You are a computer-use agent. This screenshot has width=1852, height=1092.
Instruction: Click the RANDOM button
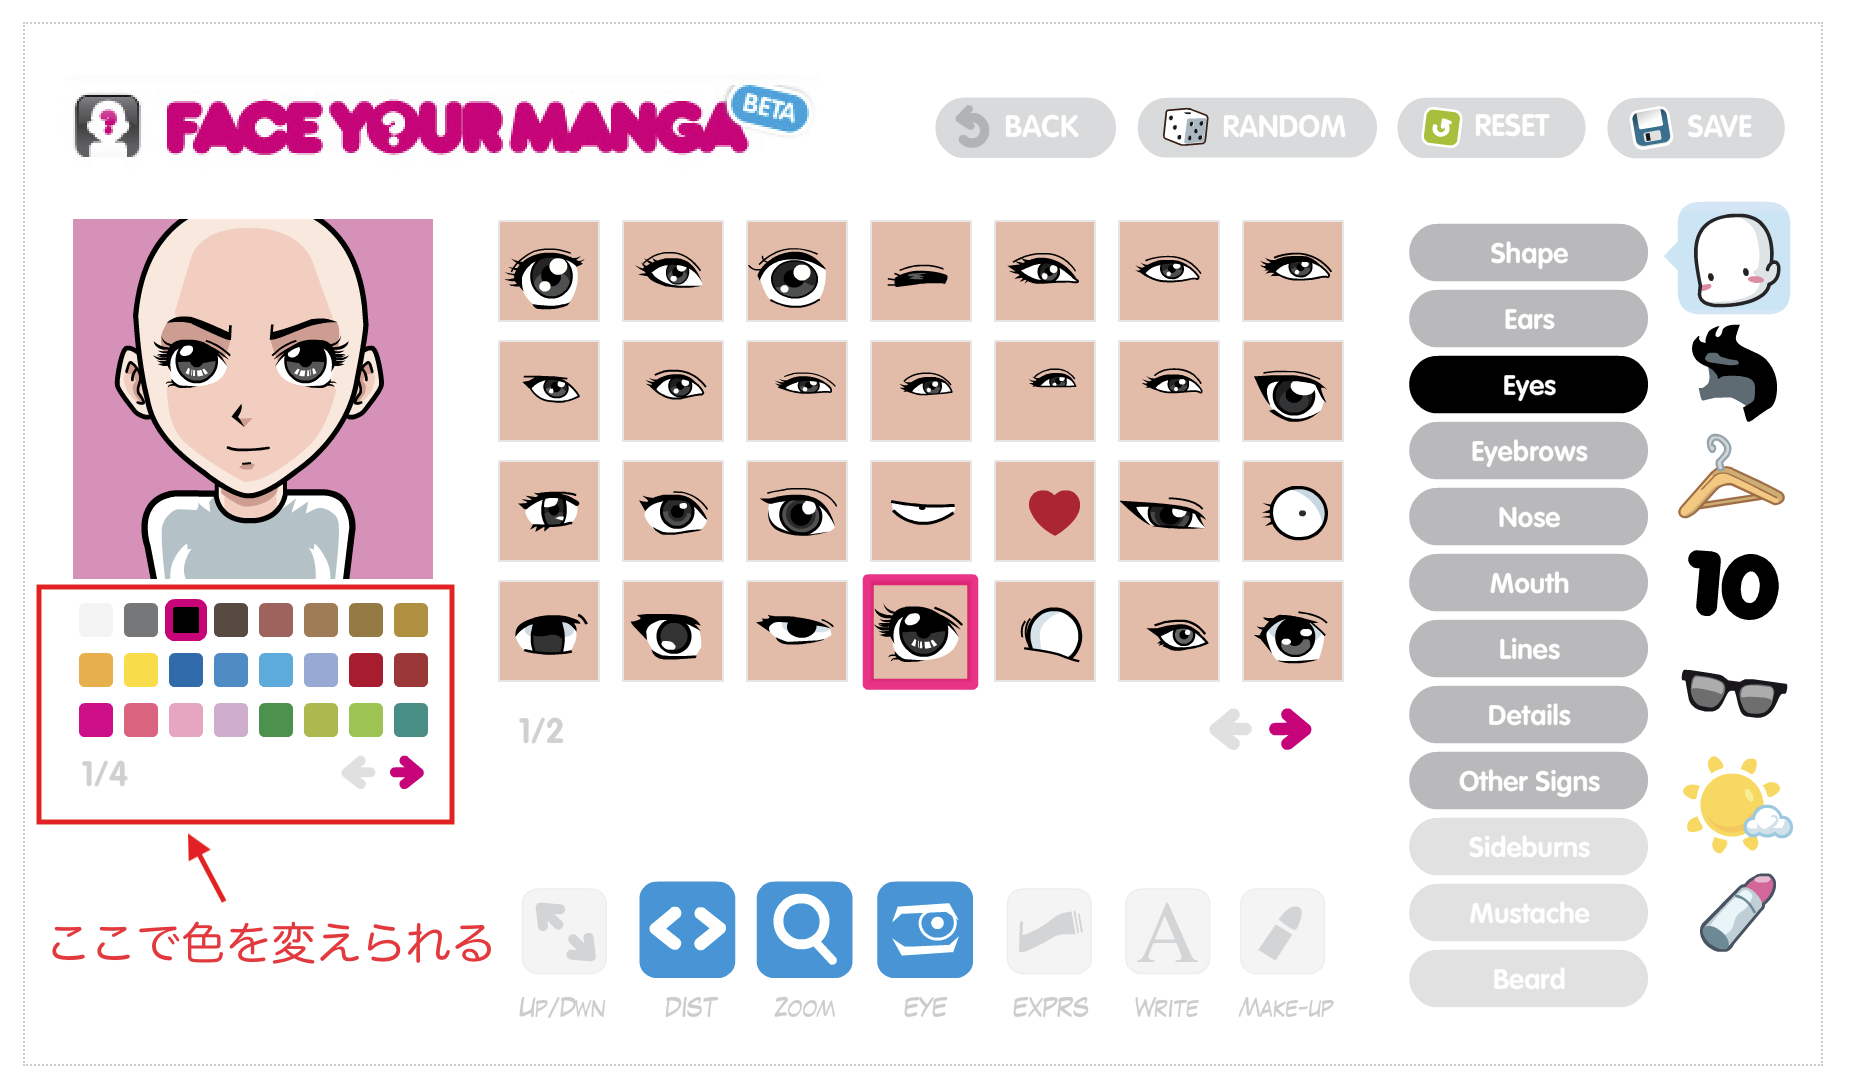1257,127
